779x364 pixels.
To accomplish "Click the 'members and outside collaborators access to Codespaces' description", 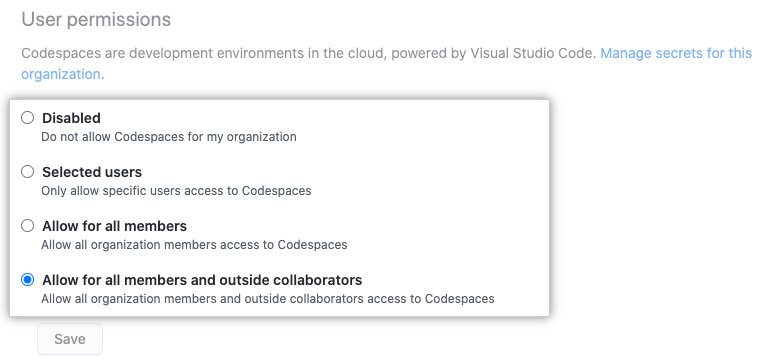I will (268, 299).
